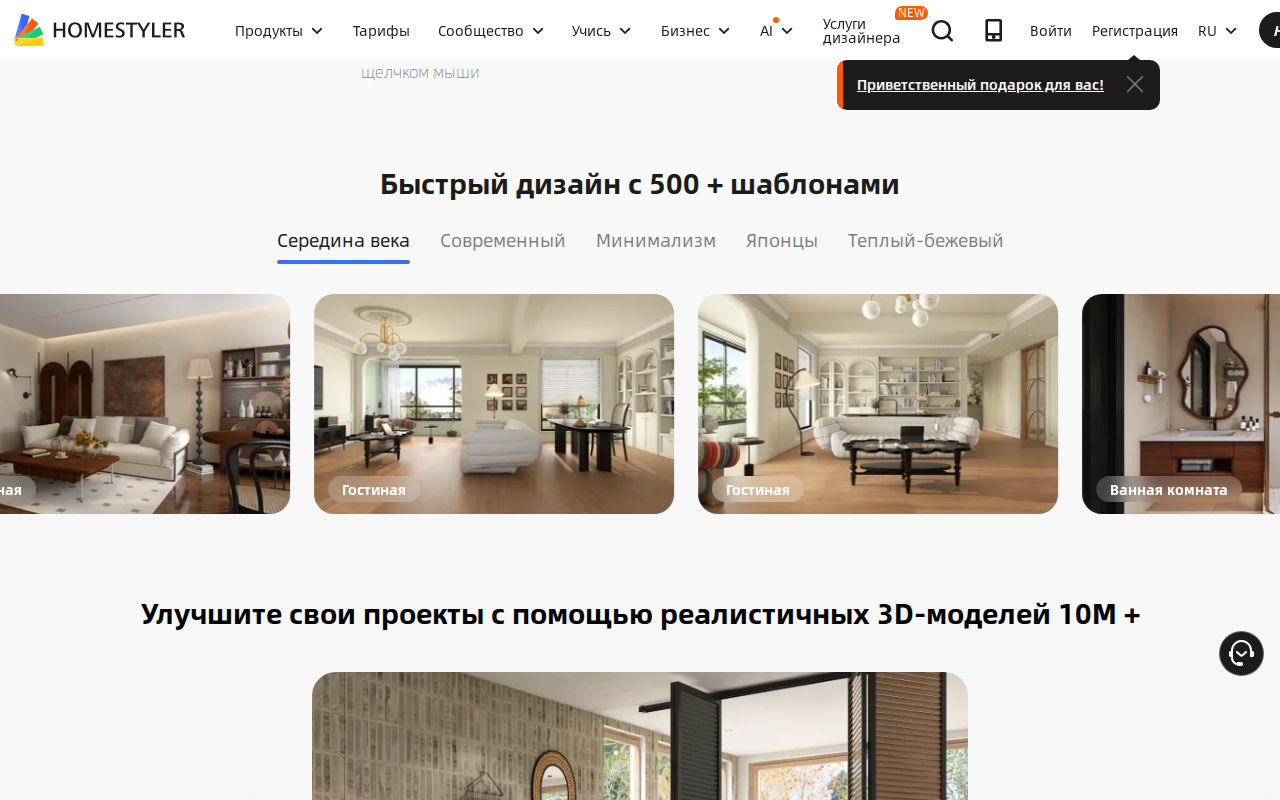Select the Середина века tab
Viewport: 1280px width, 800px height.
[x=343, y=241]
